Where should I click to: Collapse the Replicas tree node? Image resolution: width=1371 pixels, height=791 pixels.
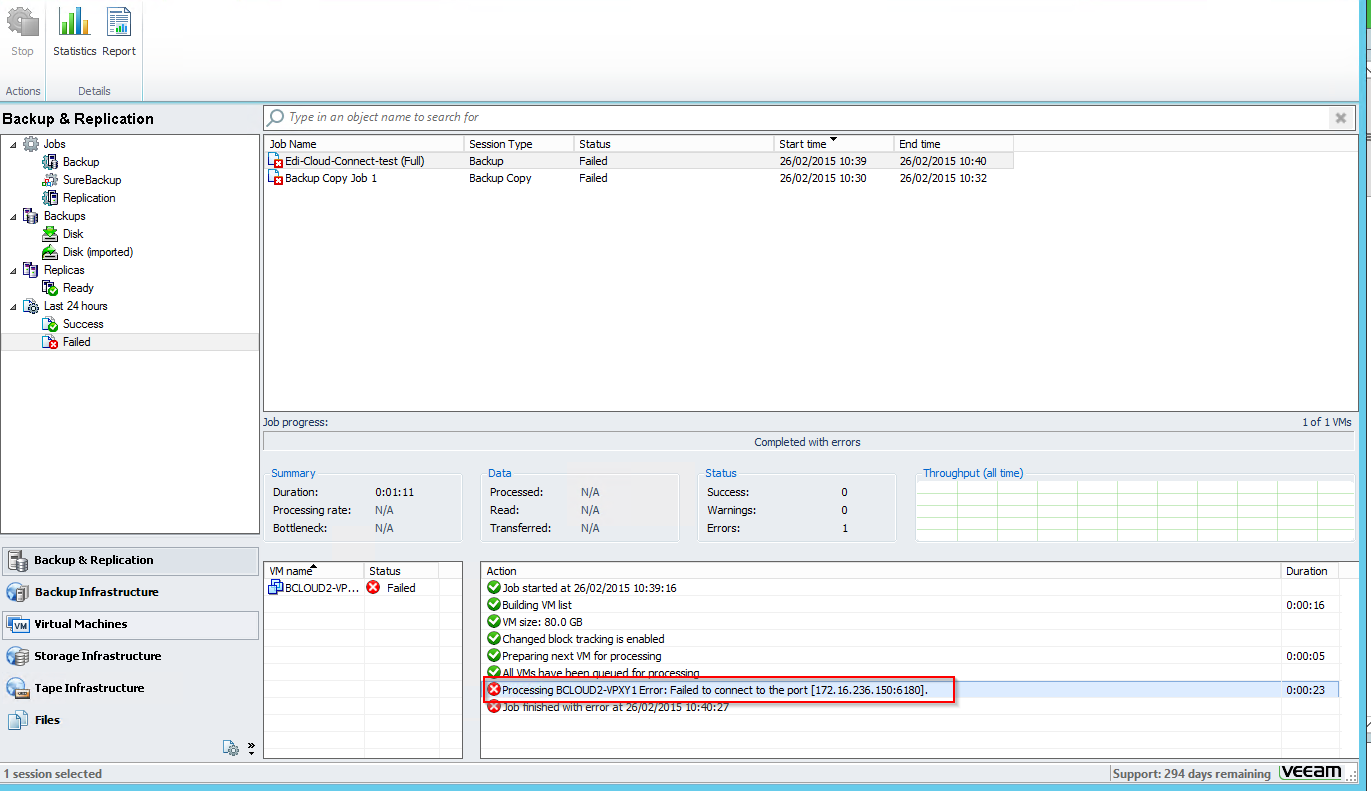tap(13, 270)
